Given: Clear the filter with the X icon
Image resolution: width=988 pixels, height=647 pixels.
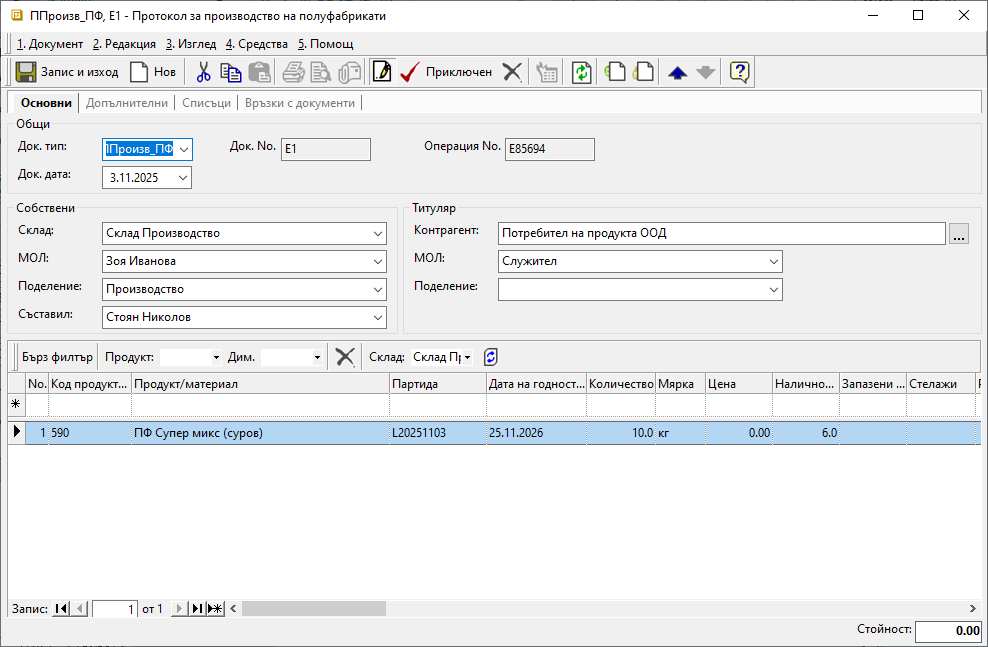Looking at the screenshot, I should click(345, 357).
